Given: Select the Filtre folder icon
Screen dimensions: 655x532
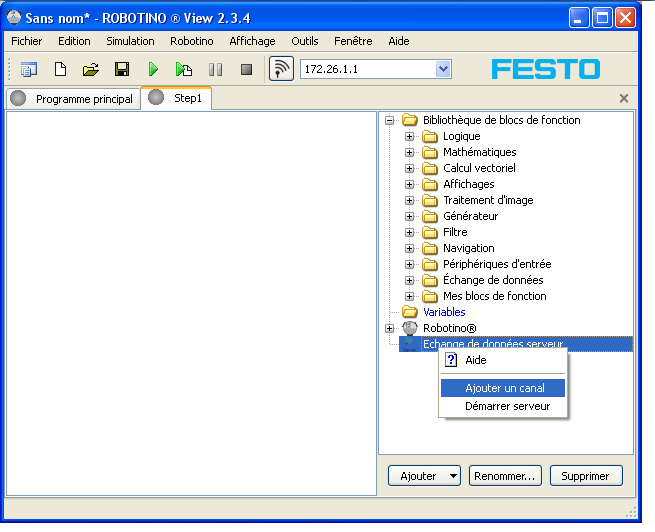Looking at the screenshot, I should click(429, 232).
